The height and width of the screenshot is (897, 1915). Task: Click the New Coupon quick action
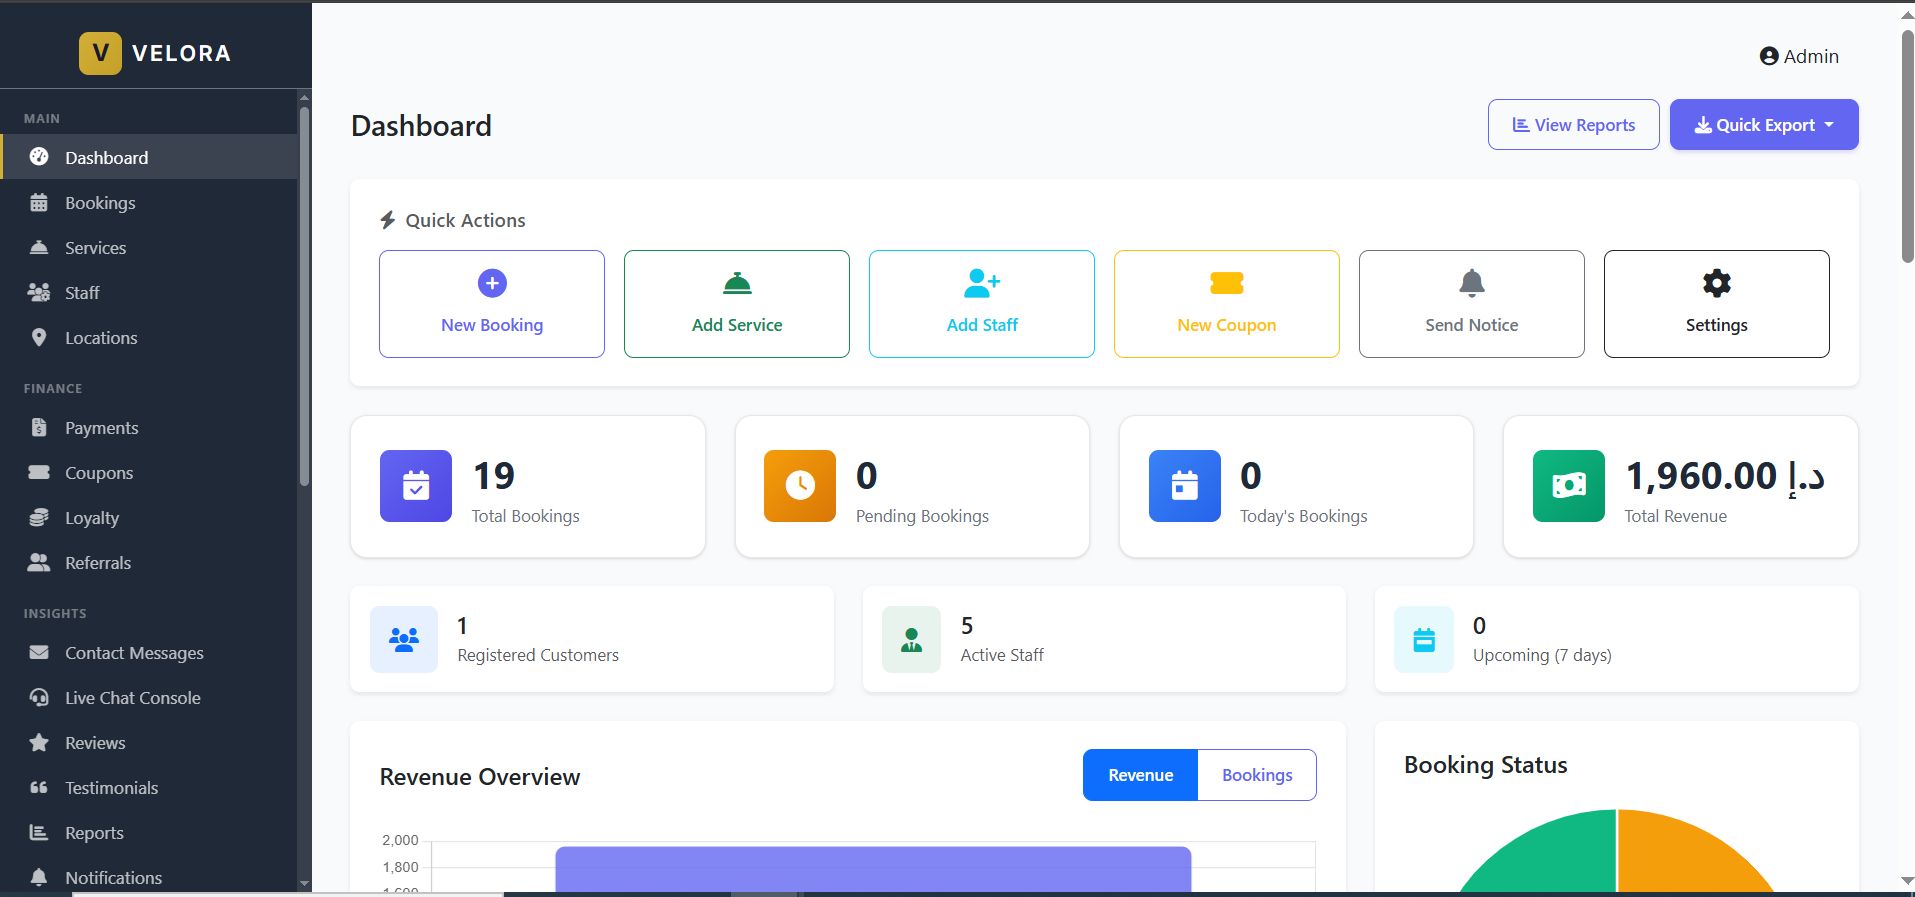(x=1227, y=304)
